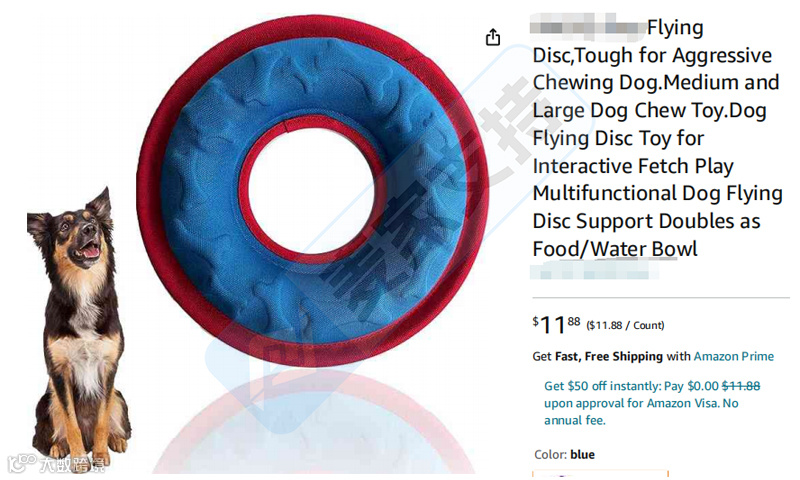Click the watermark logo under the dog
Screen dimensions: 800x480
click(56, 464)
